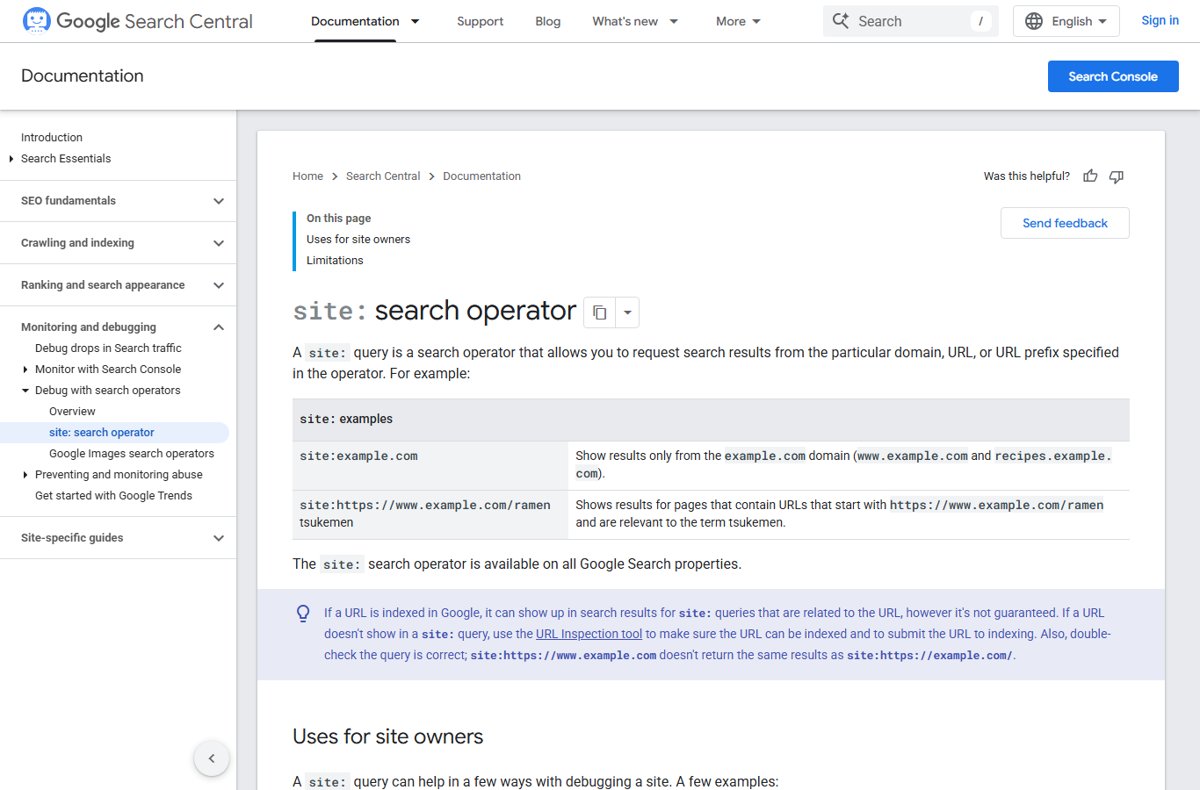
Task: Click Documentation breadcrumb link
Action: point(482,176)
